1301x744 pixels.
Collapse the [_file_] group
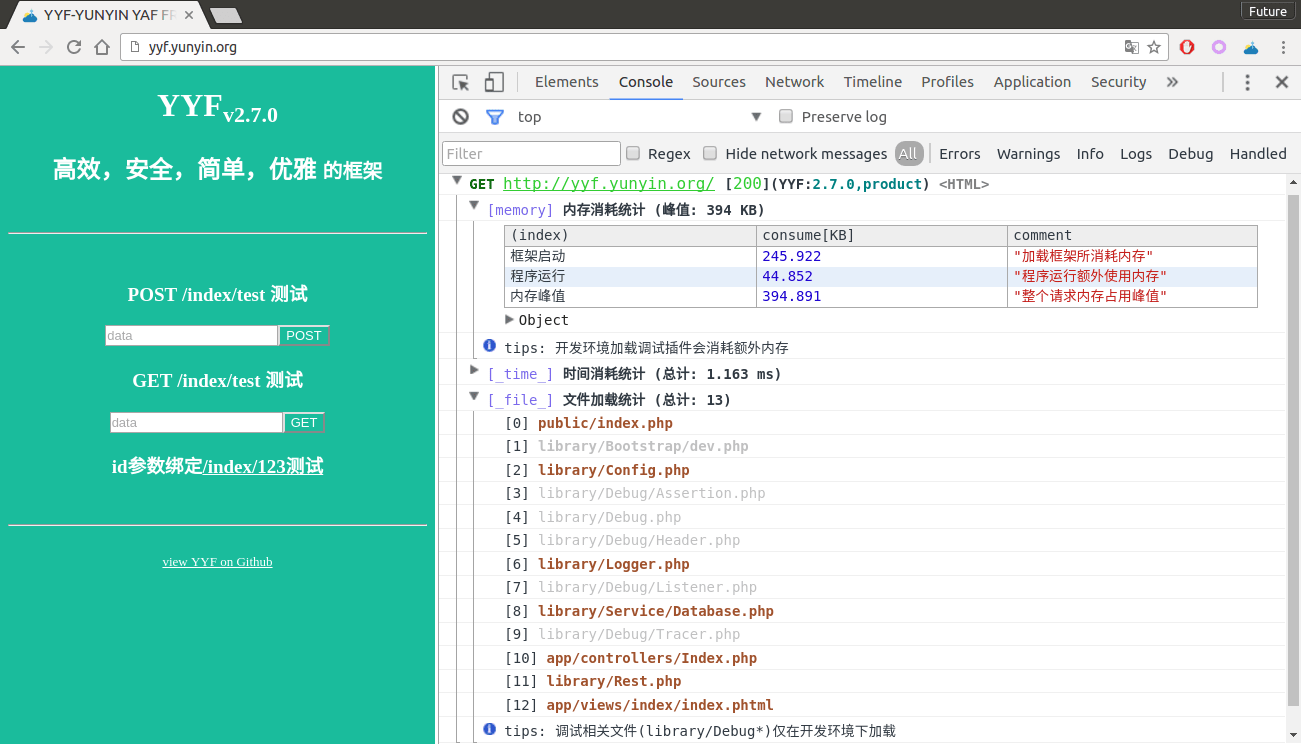tap(475, 396)
